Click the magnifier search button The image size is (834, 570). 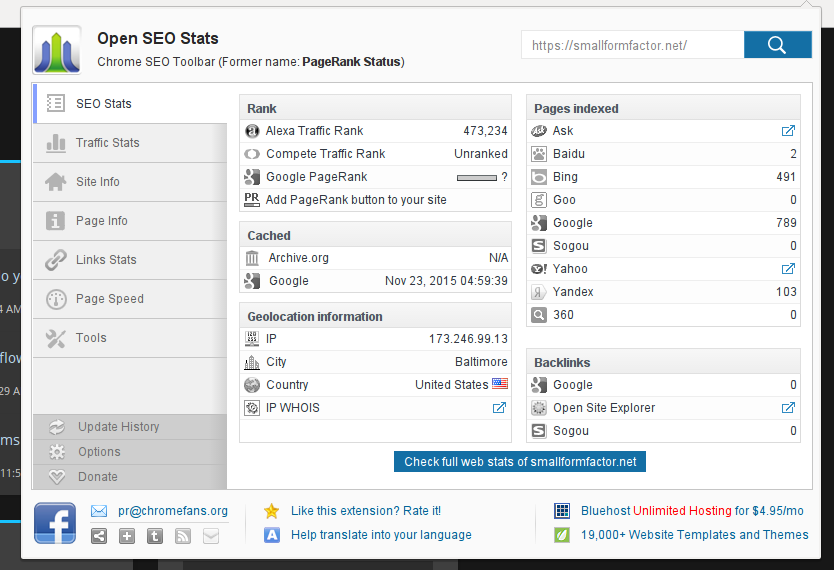coord(777,45)
